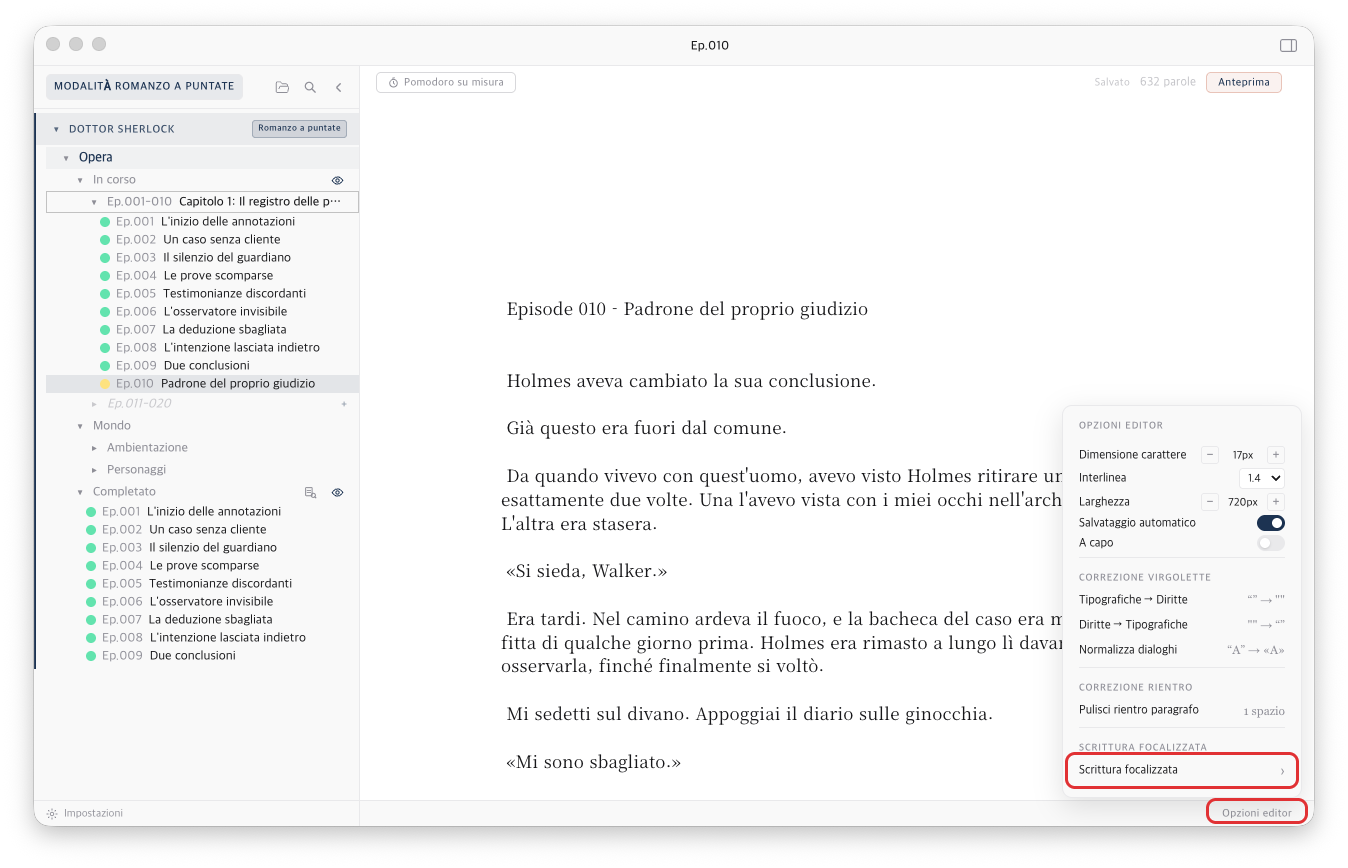1348x868 pixels.
Task: Toggle right panel icon in title bar
Action: [x=1288, y=45]
